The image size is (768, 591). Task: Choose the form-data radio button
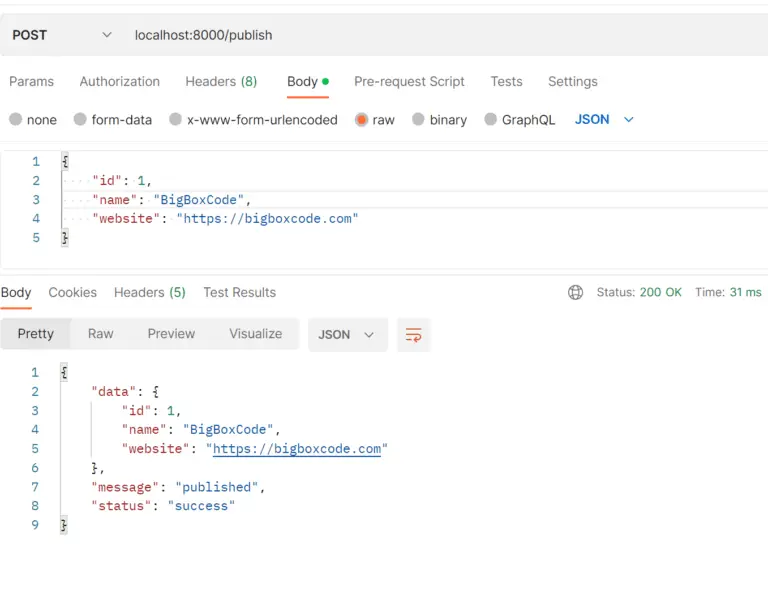(x=80, y=119)
